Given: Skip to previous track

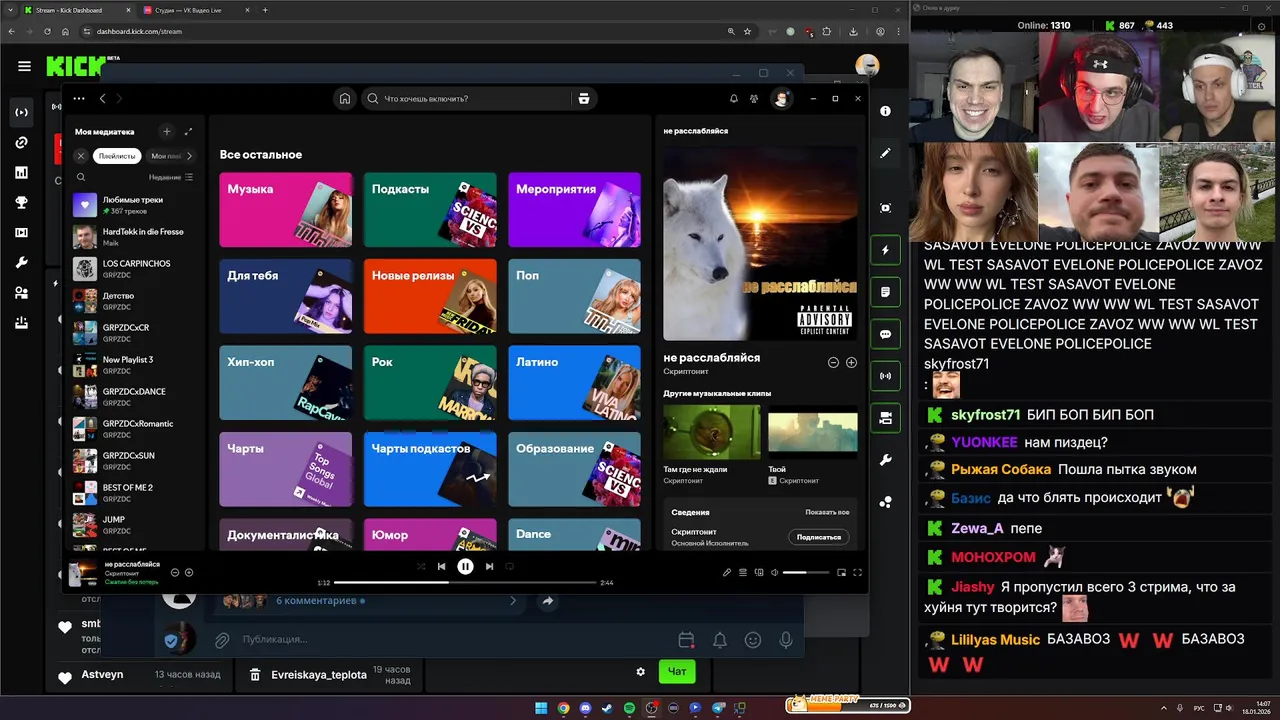Looking at the screenshot, I should [x=441, y=566].
